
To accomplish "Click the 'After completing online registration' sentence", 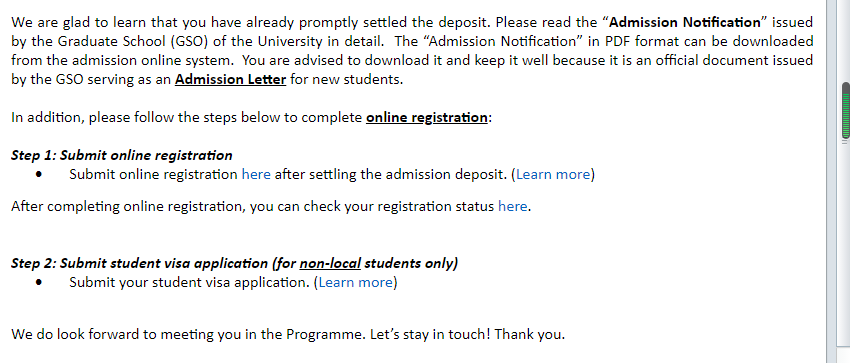I will tap(271, 206).
